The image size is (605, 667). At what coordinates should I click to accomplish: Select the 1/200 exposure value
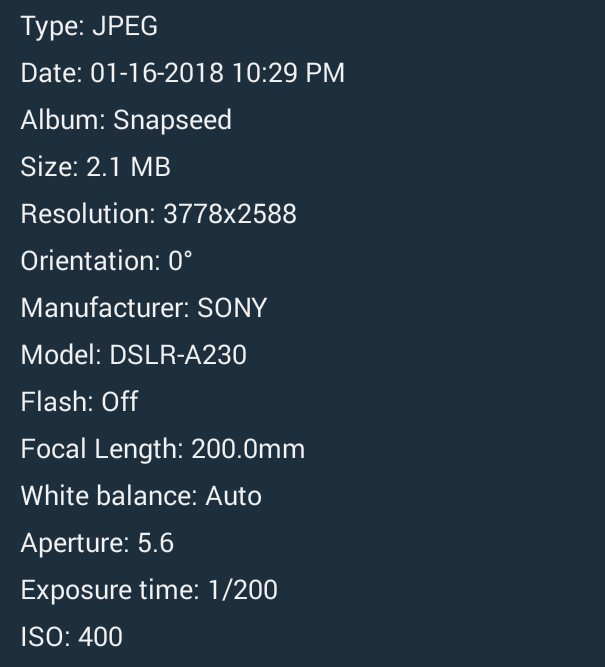tap(243, 590)
